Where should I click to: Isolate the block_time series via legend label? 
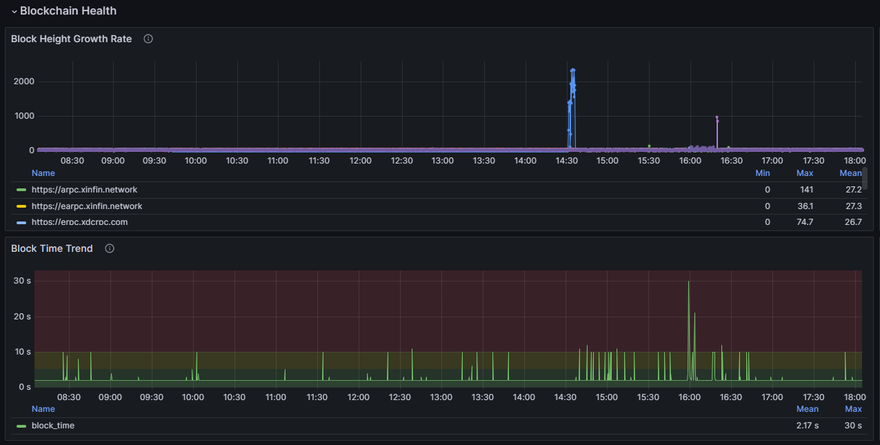[53, 425]
